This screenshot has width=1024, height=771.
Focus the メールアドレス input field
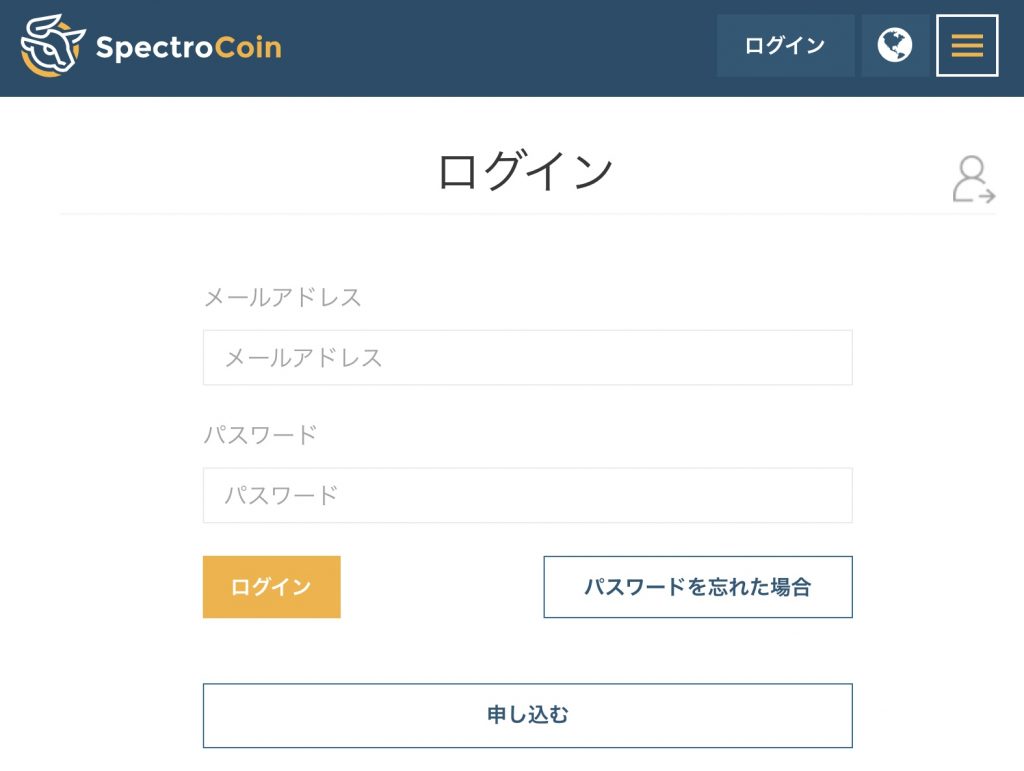point(528,358)
